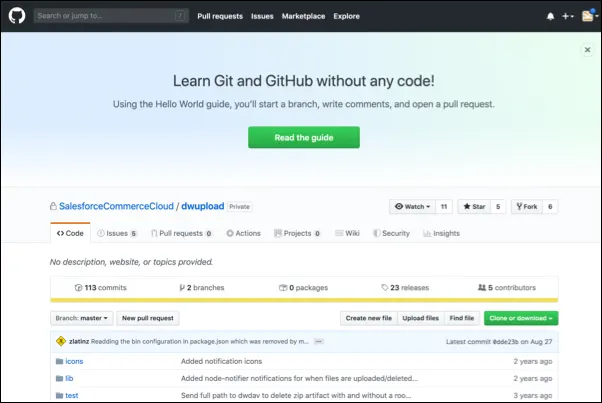Switch to the Actions tab
Viewport: 602px width, 403px height.
(x=243, y=233)
